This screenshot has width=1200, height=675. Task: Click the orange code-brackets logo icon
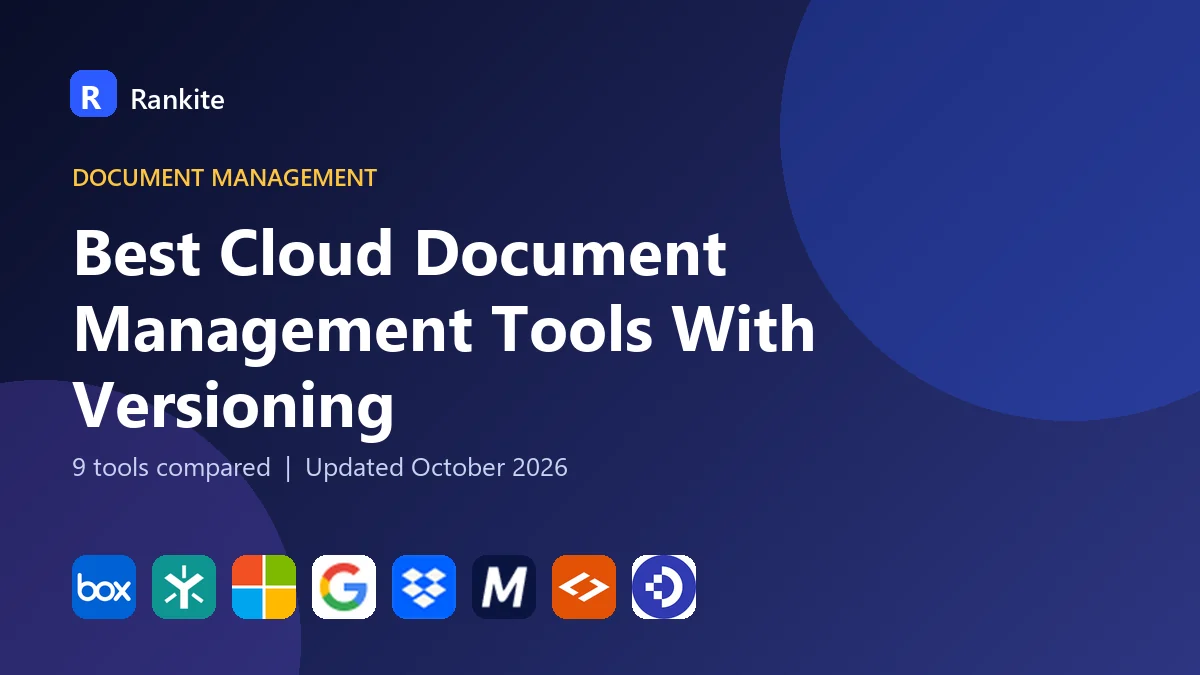pos(584,587)
